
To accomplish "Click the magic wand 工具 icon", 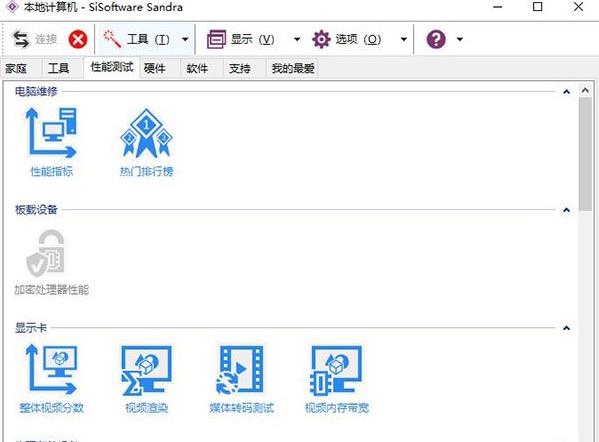I will pos(112,39).
